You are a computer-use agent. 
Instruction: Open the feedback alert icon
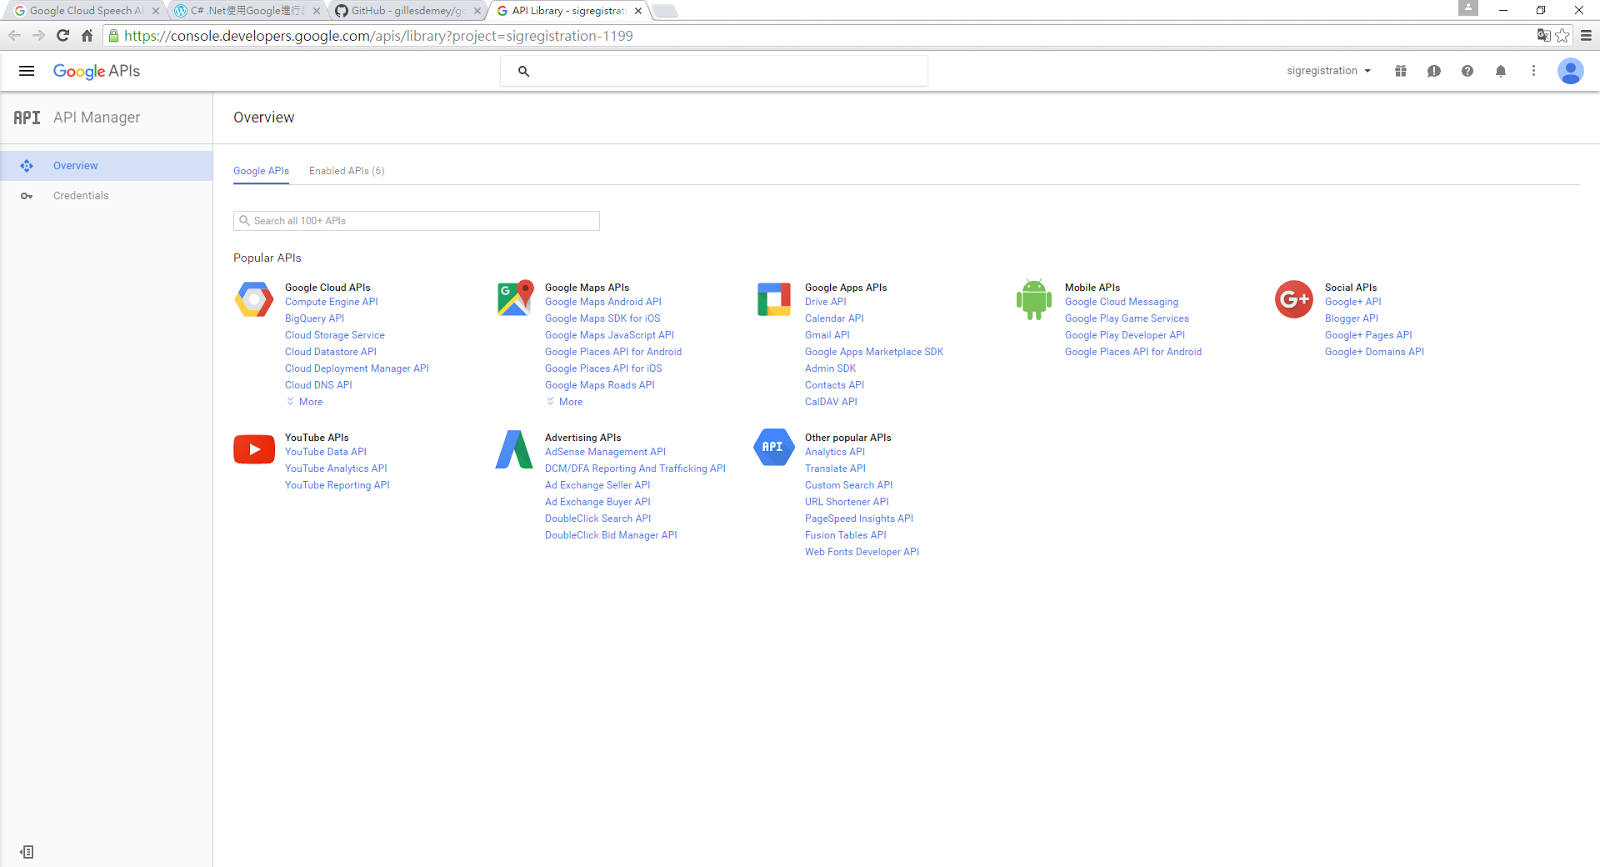1434,71
